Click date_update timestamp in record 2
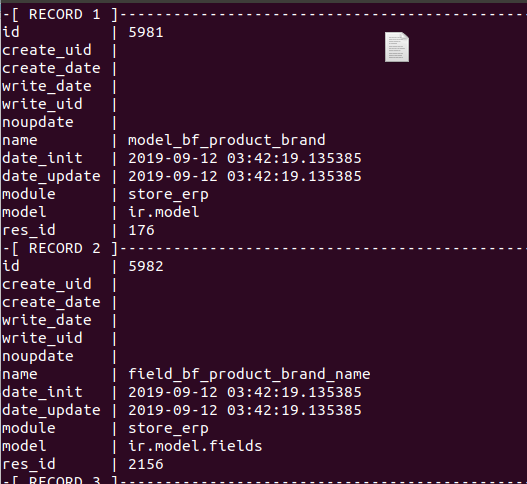Image resolution: width=527 pixels, height=484 pixels. coord(245,410)
